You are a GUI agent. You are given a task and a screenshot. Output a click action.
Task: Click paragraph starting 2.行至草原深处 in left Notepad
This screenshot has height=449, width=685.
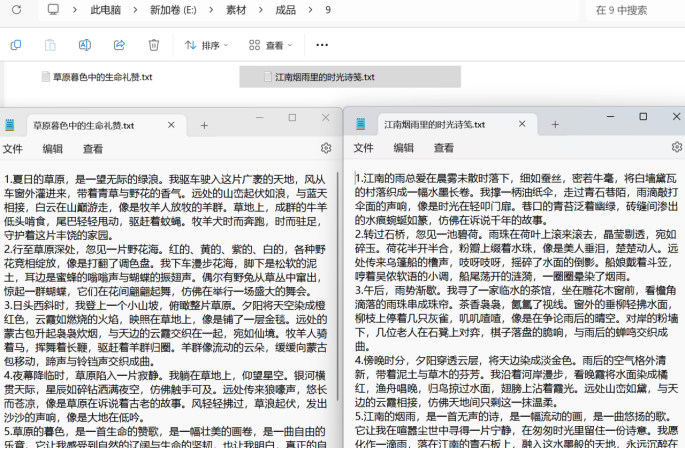click(165, 270)
